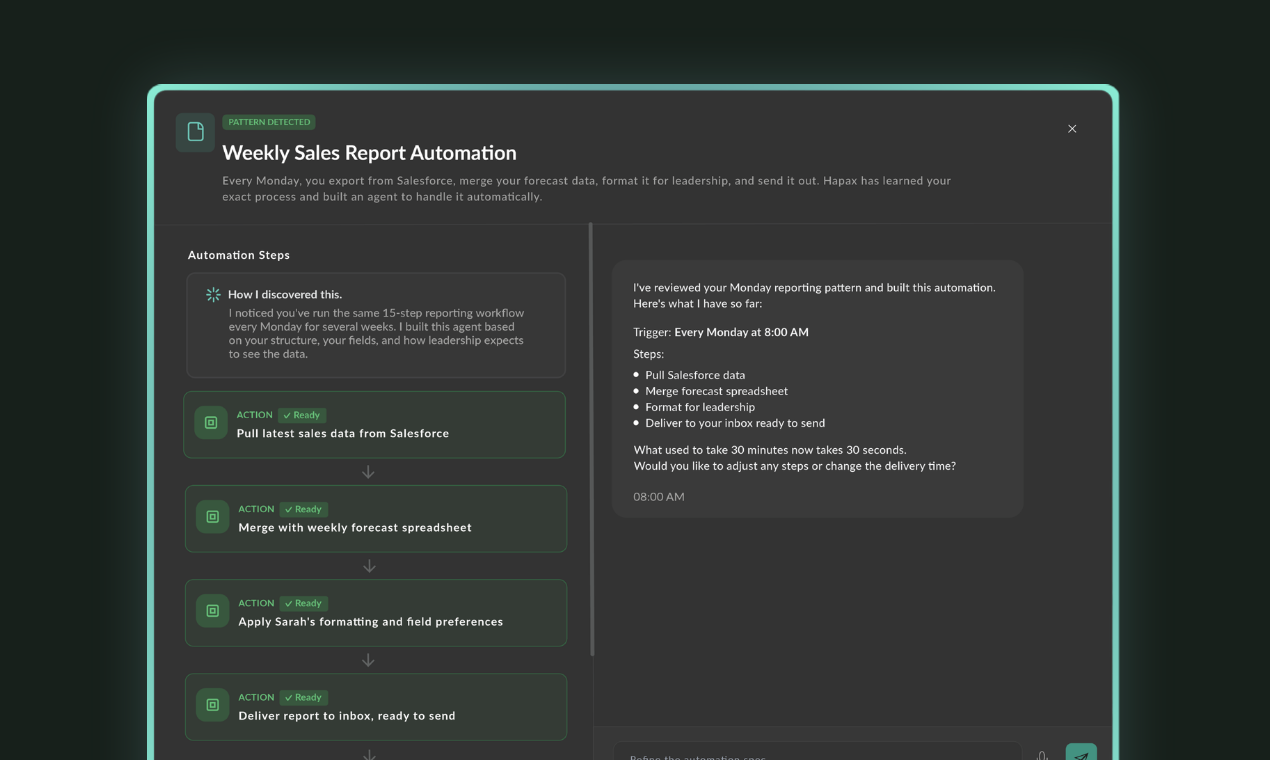Expand arrow beneath formatting preferences step

tap(368, 660)
